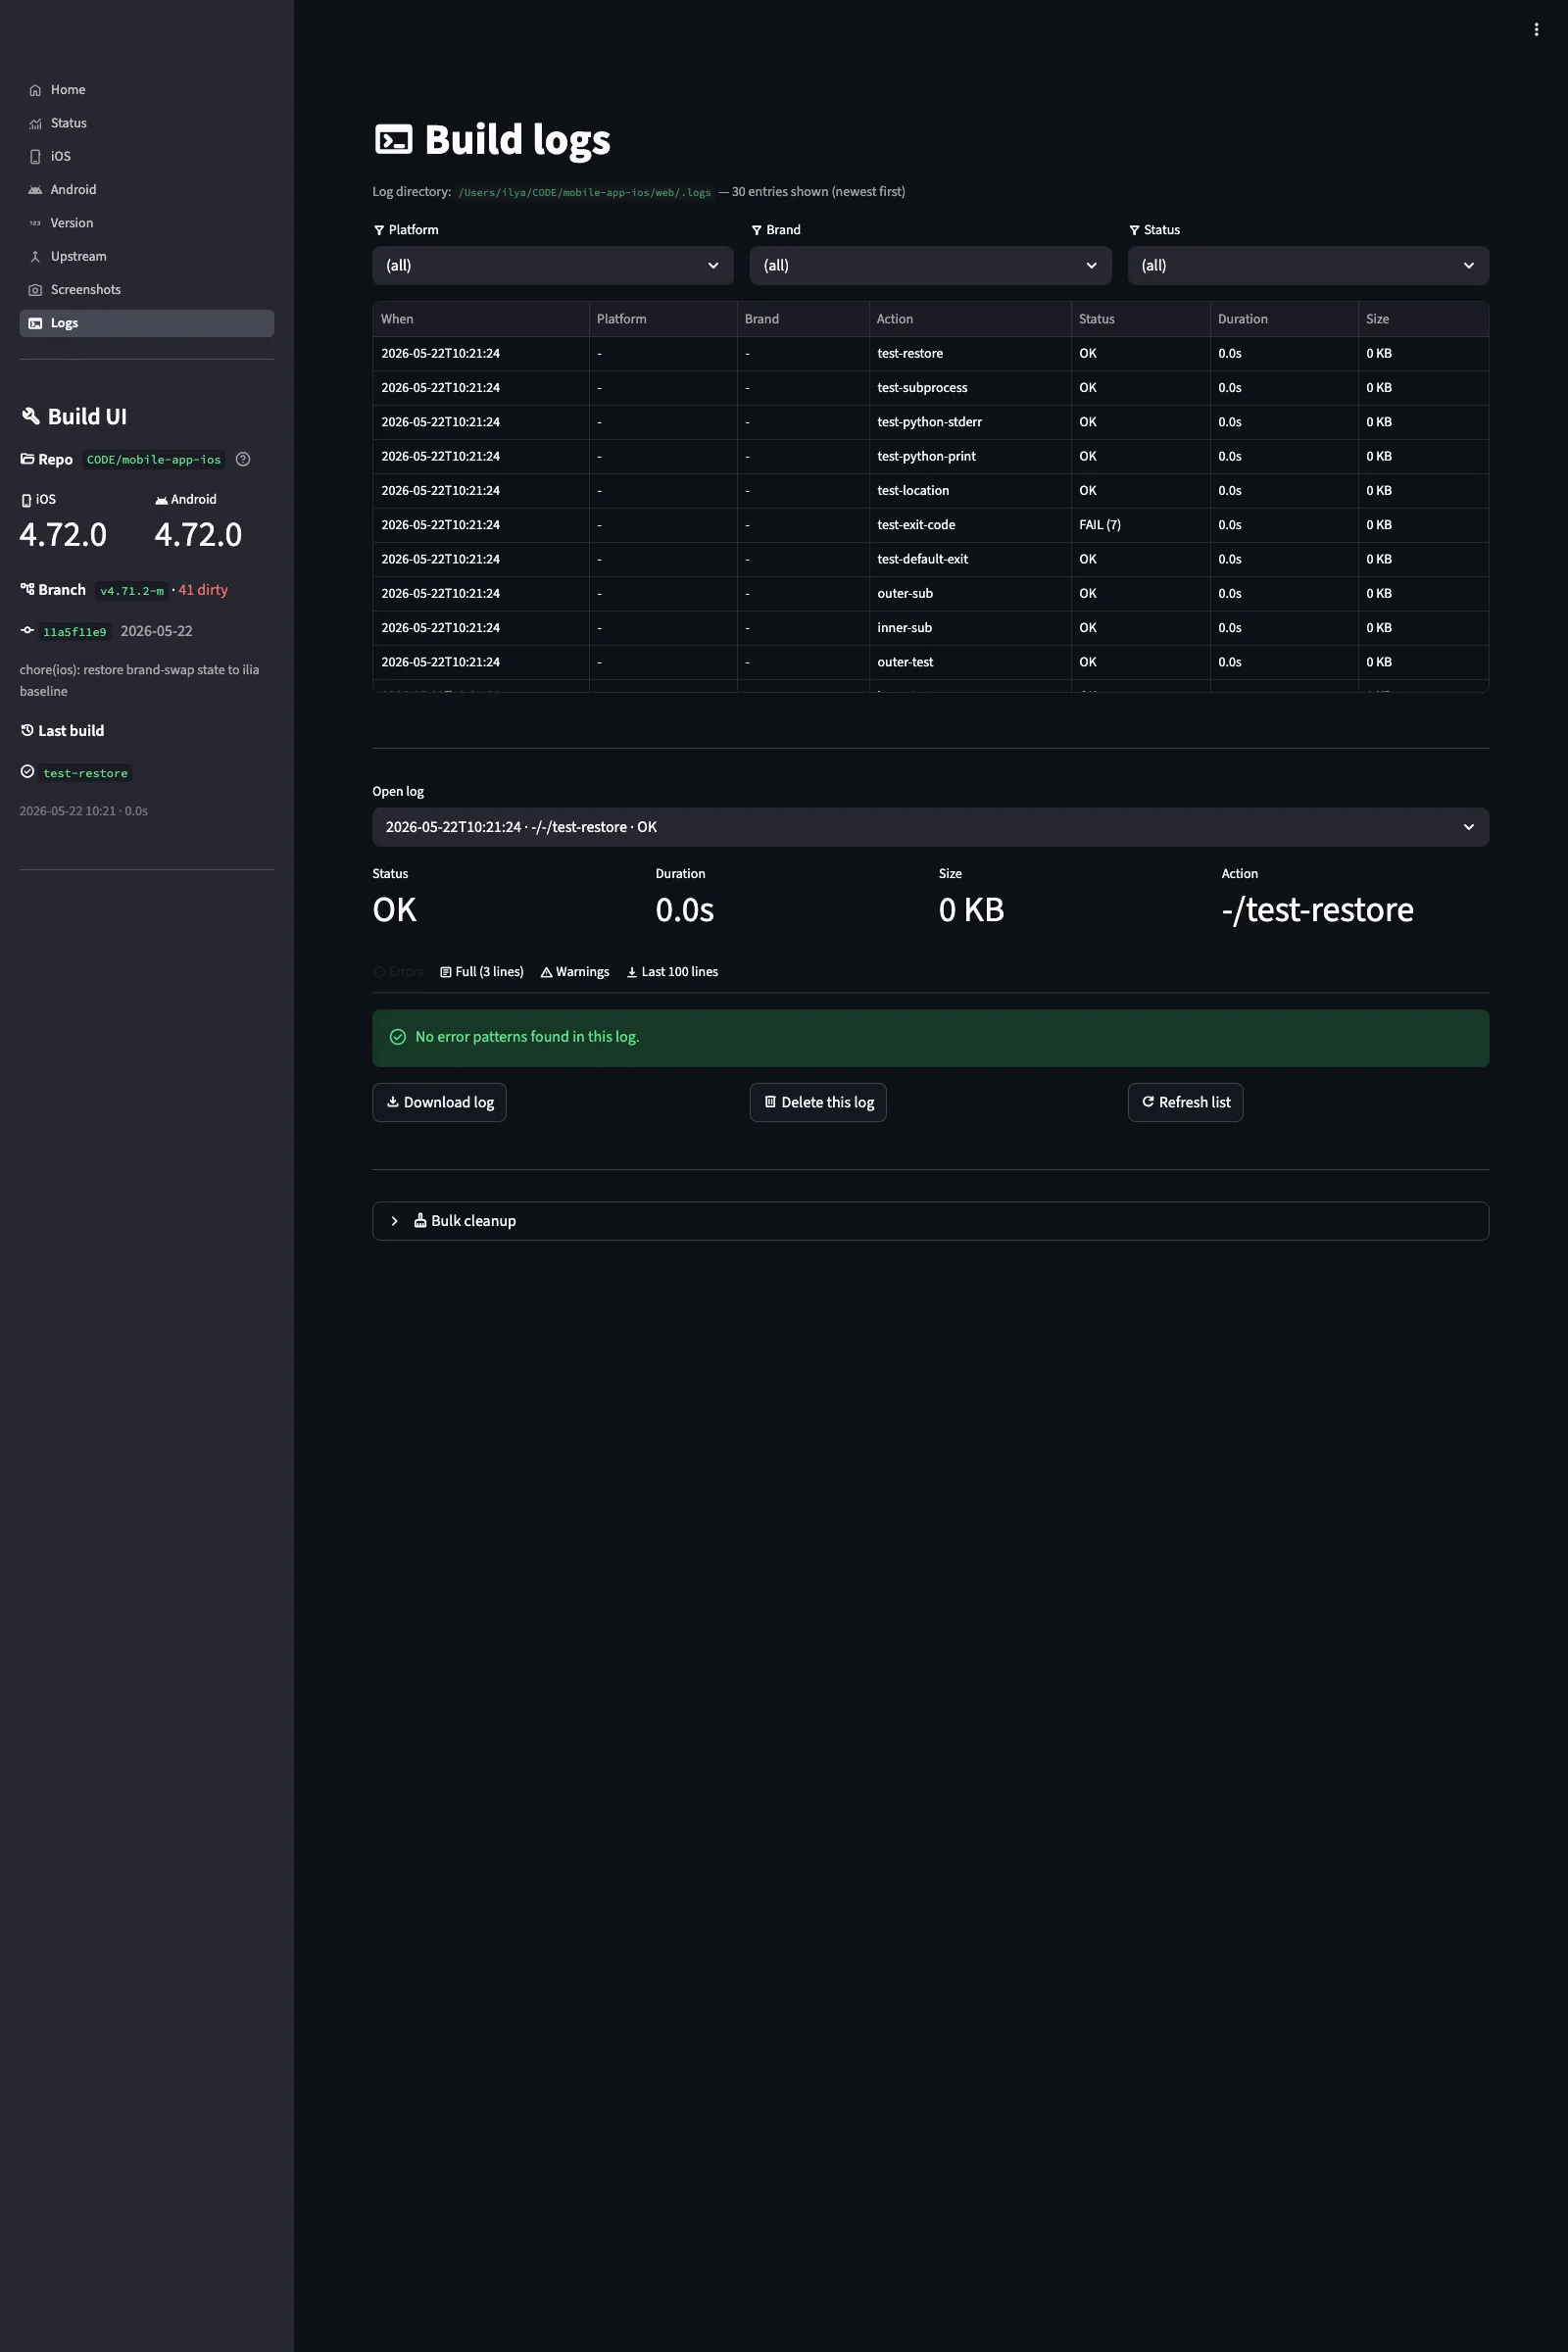Select the test-subprocess table row
Viewport: 1568px width, 2352px height.
click(x=931, y=388)
